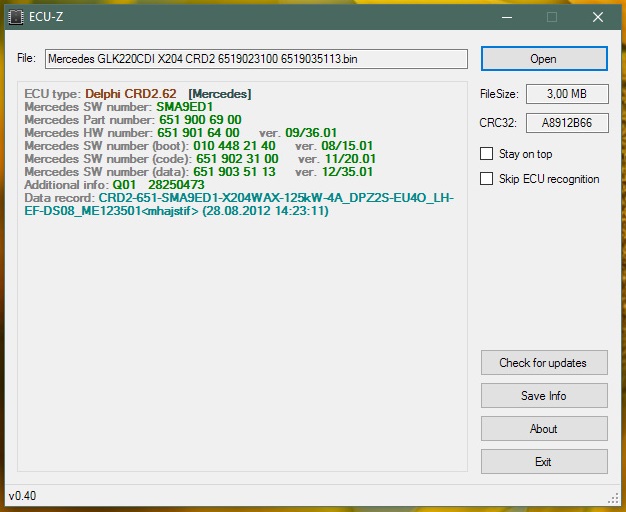Open the About dialog
Viewport: 626px width, 512px height.
[x=544, y=429]
